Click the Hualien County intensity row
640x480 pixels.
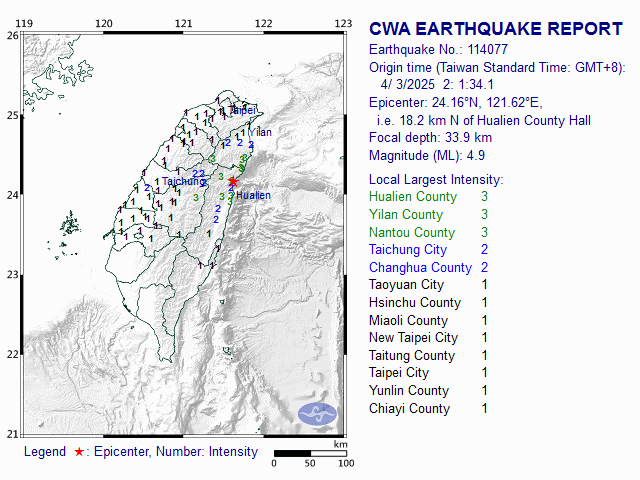pos(429,197)
